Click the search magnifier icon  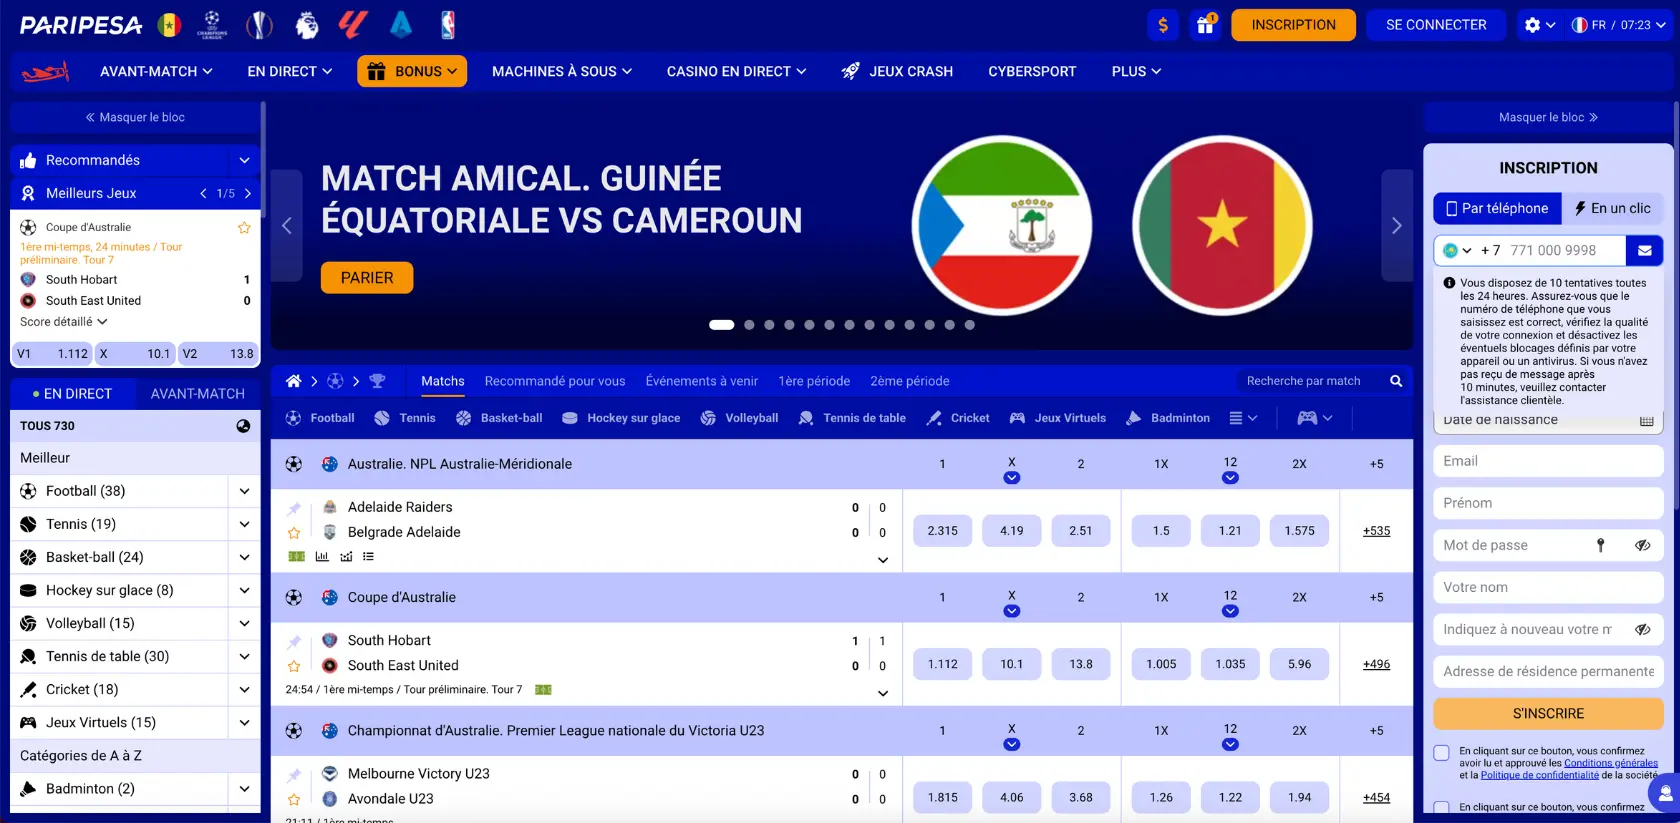[x=1396, y=381]
